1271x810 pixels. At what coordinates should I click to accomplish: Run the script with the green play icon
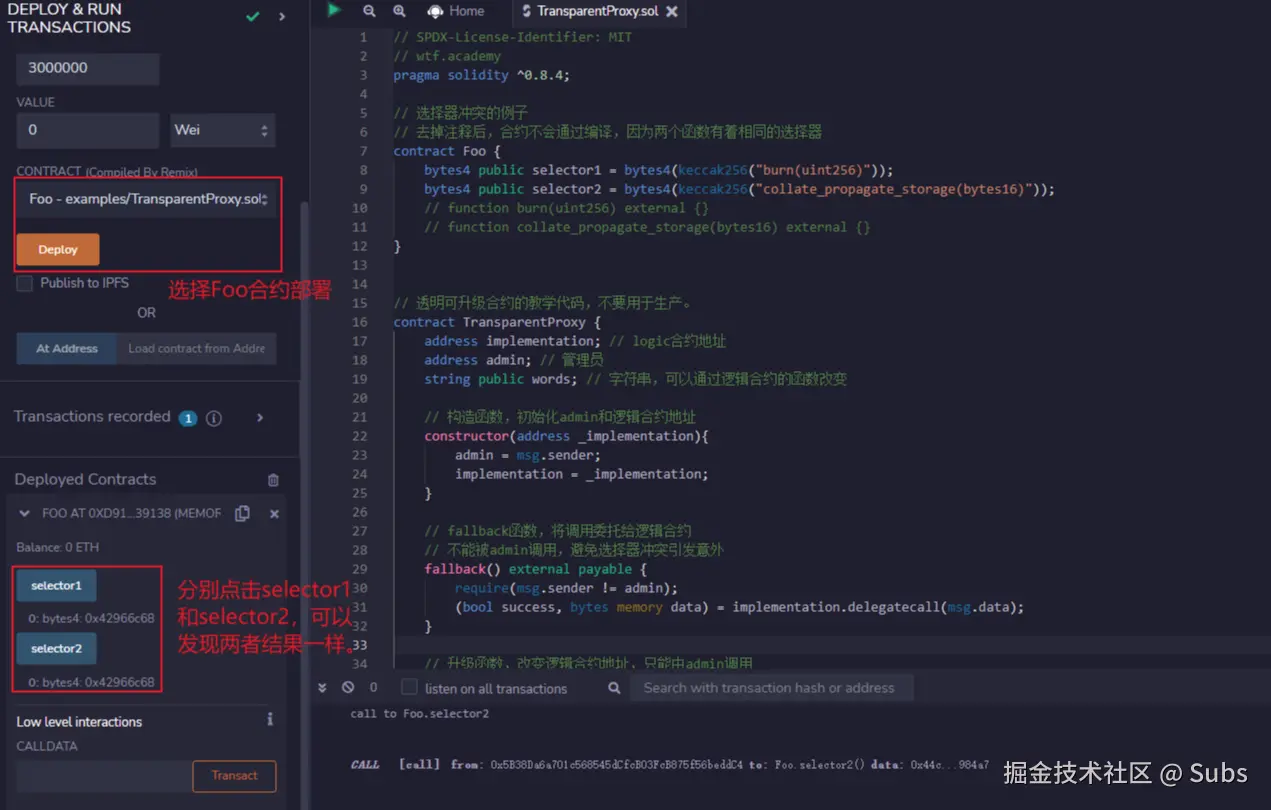click(x=334, y=10)
